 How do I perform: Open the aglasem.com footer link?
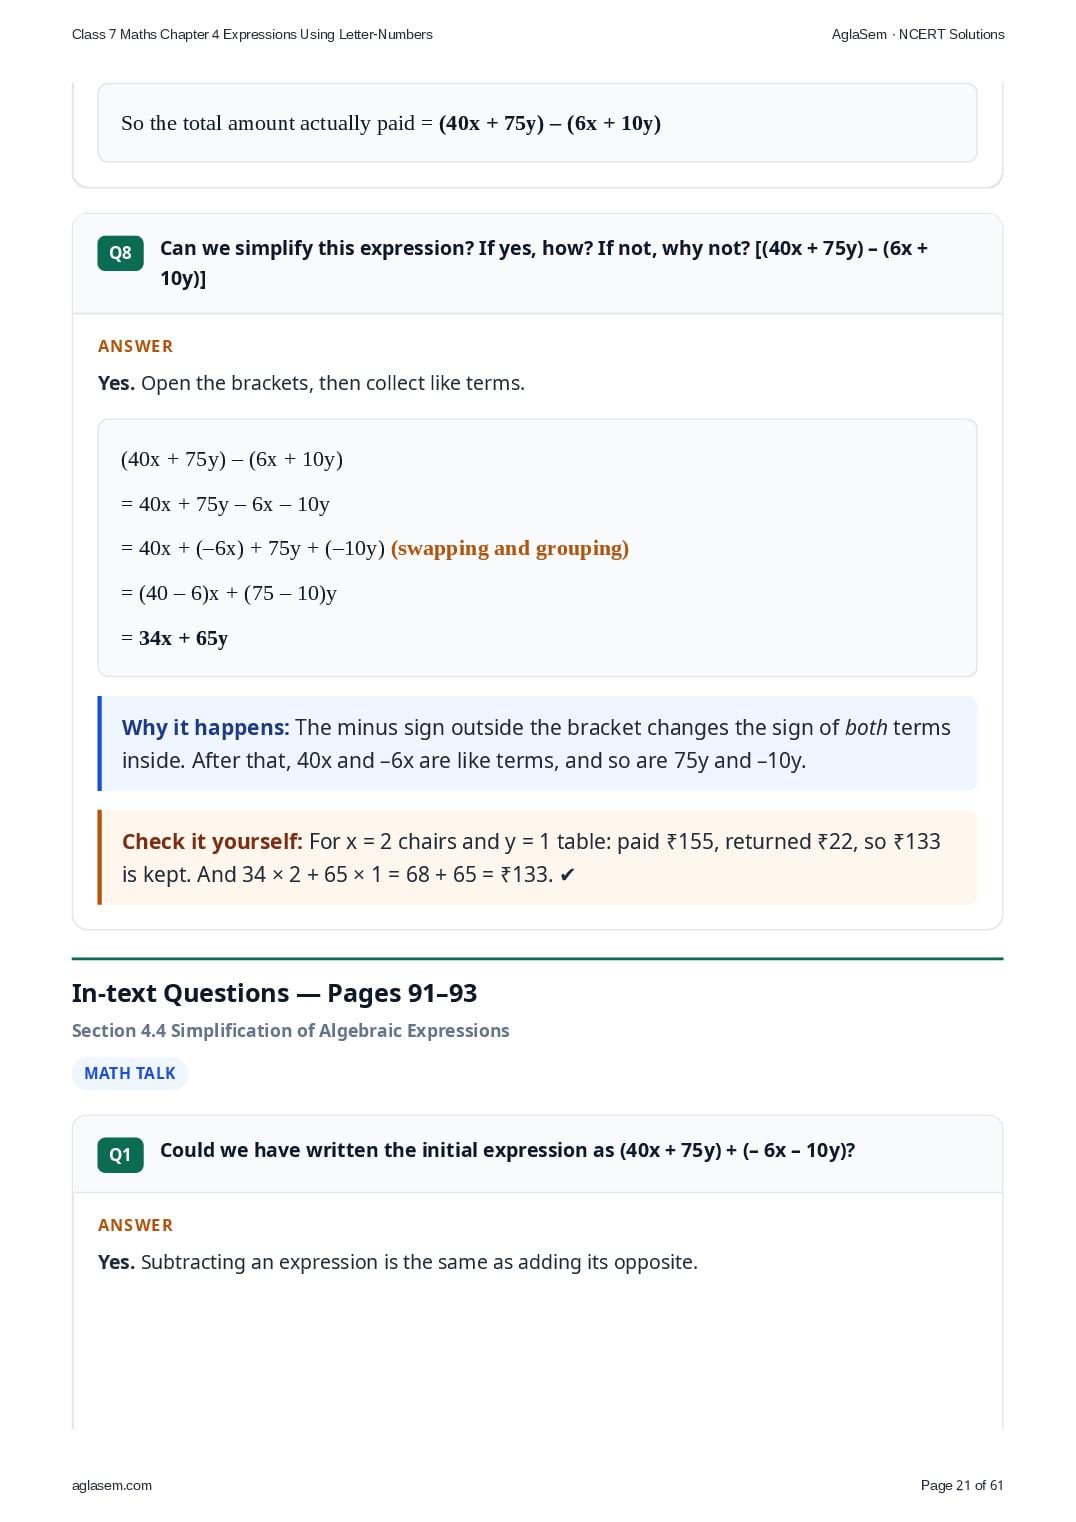112,1485
